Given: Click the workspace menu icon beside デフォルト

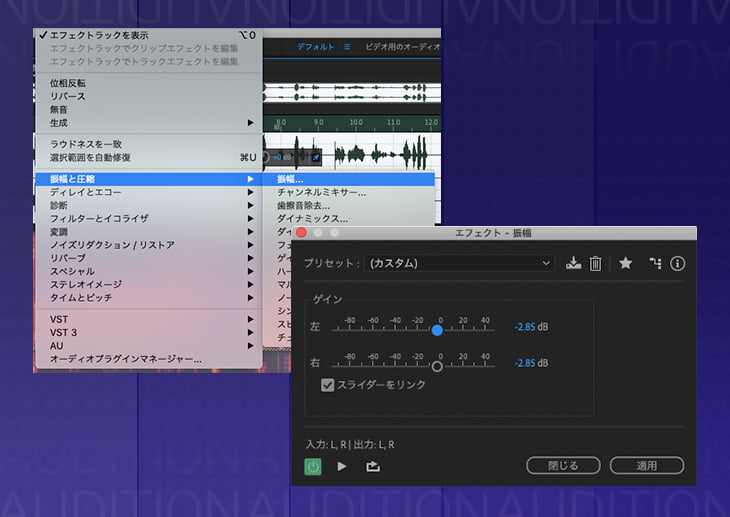Looking at the screenshot, I should point(347,47).
